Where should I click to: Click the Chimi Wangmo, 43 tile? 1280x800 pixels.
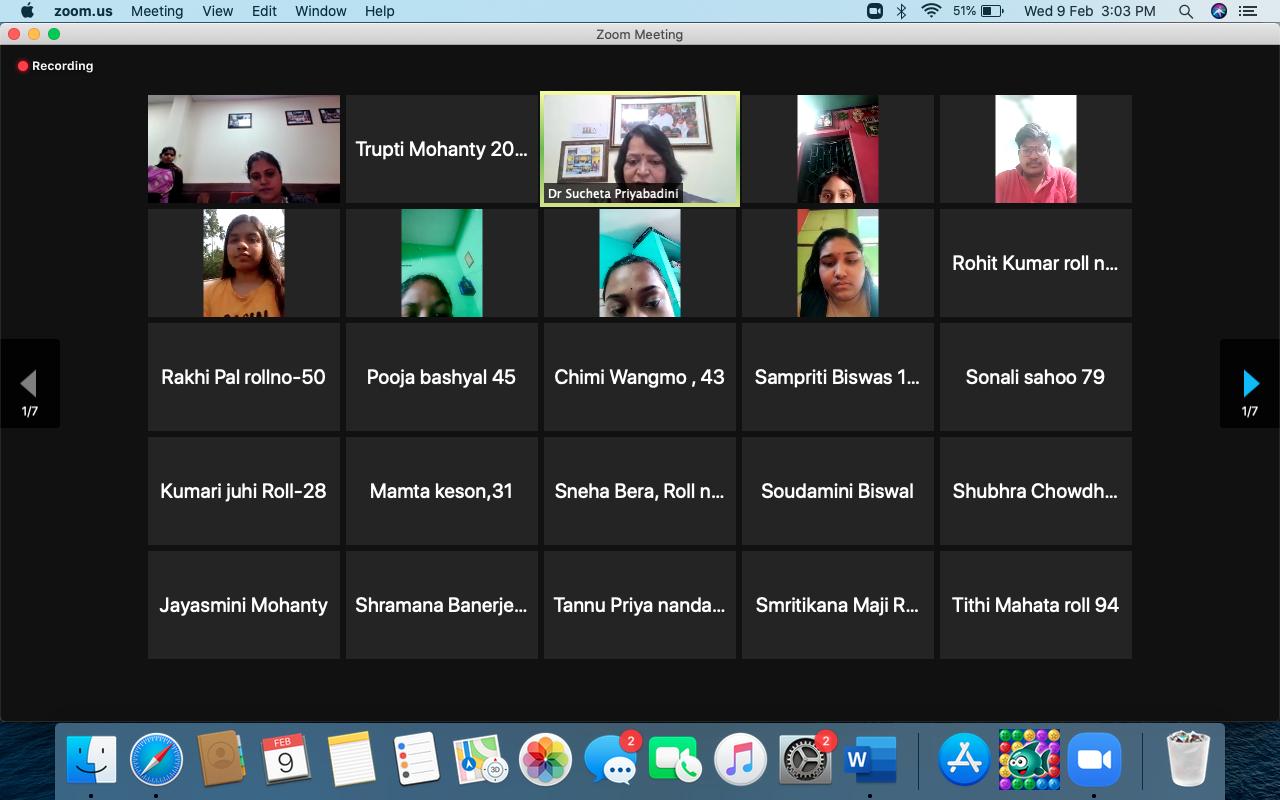640,377
